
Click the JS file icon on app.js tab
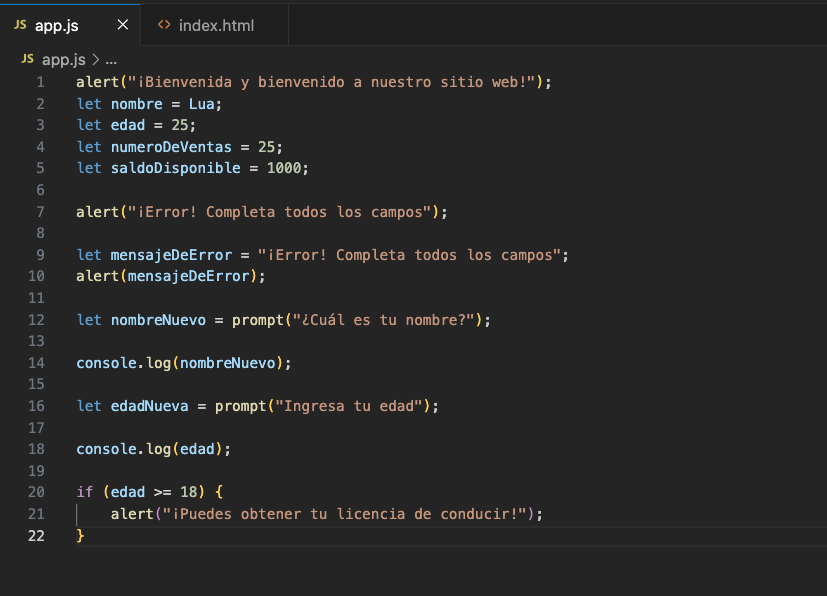point(20,25)
